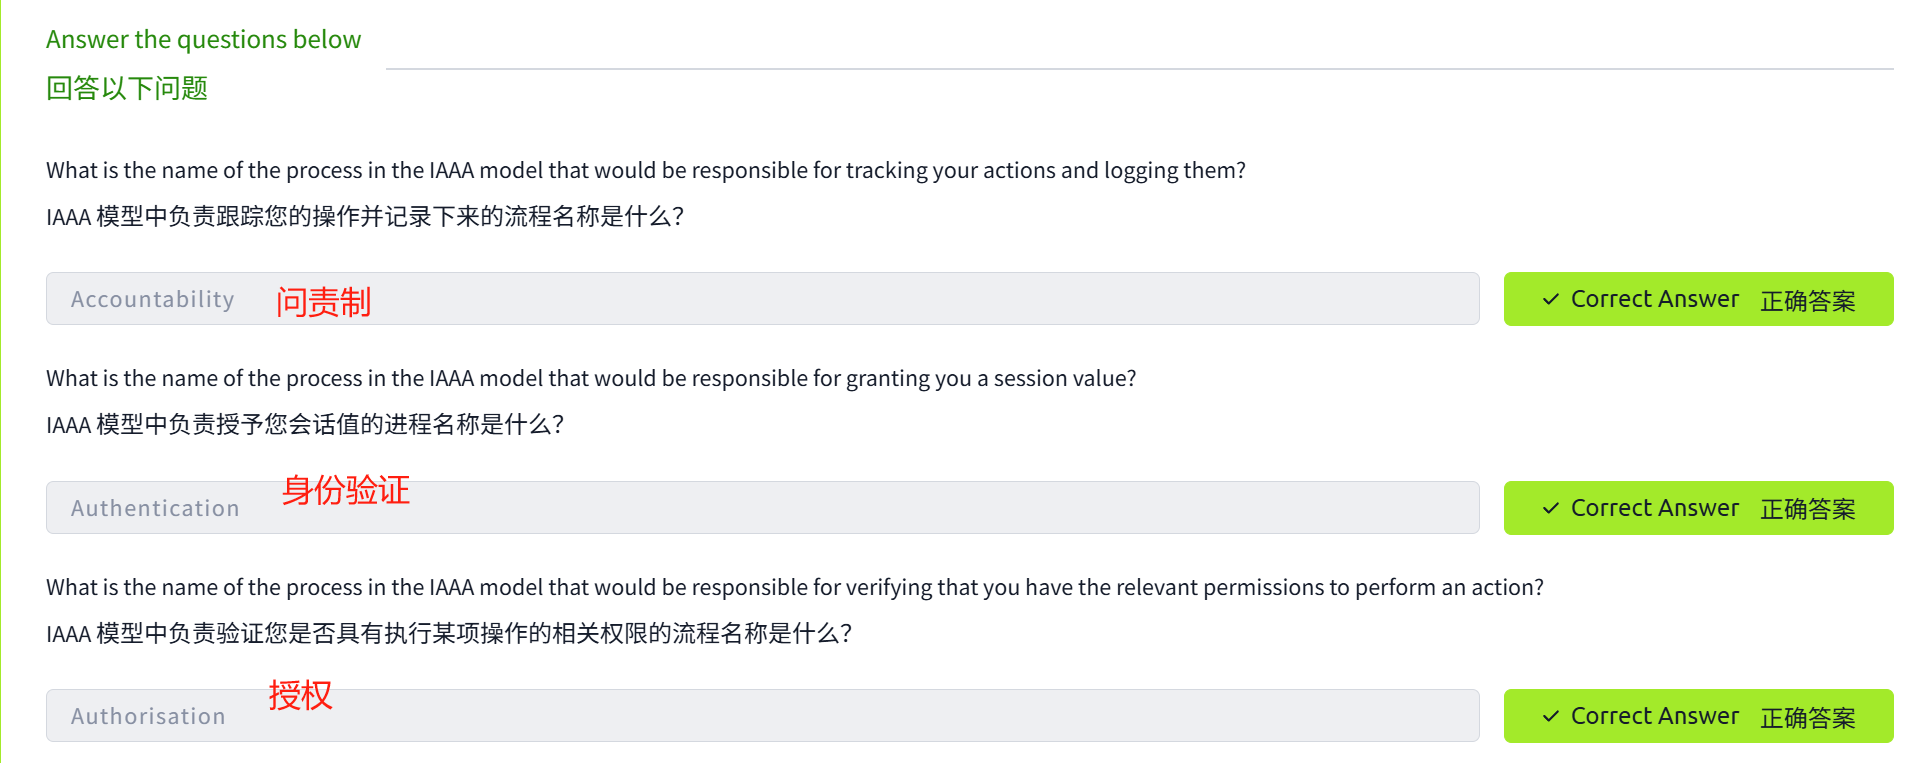Click the question about verifying relevant permissions
This screenshot has height=763, width=1923.
click(x=794, y=587)
